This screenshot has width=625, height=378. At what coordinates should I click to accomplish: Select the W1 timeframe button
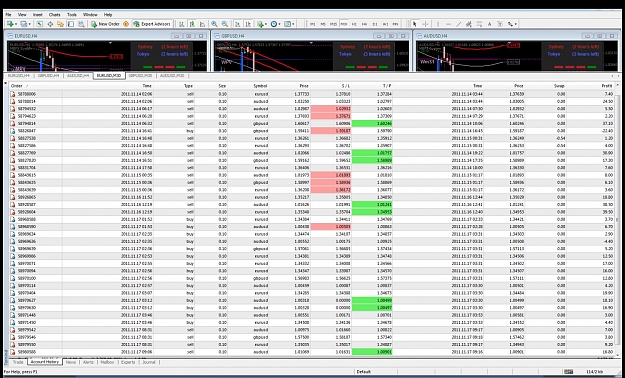tap(385, 24)
